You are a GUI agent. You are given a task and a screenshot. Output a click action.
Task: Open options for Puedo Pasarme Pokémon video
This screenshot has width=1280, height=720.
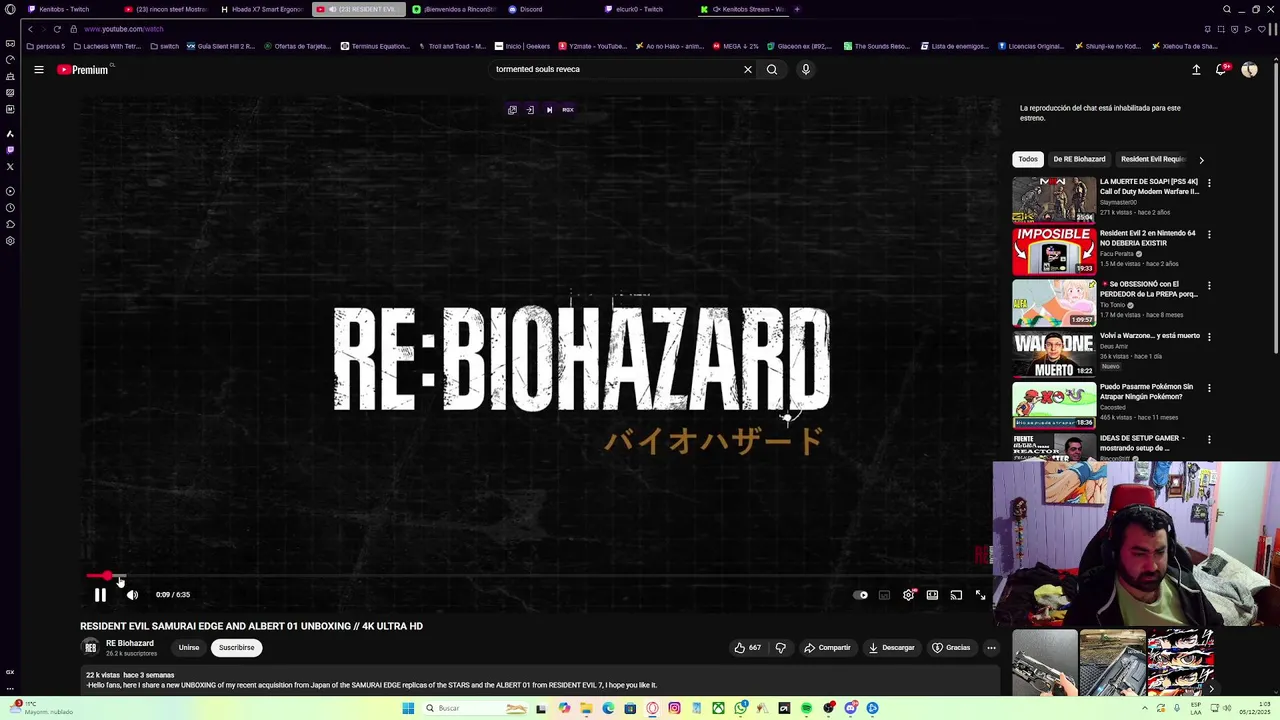click(x=1209, y=388)
